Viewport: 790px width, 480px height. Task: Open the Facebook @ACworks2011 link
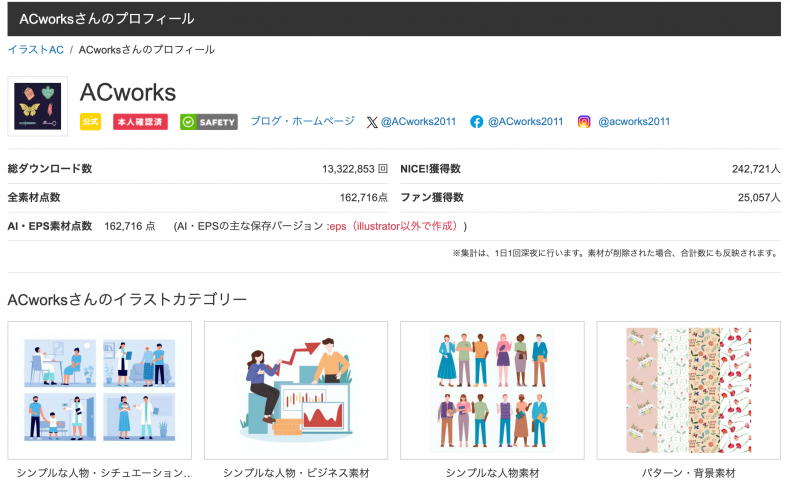525,121
